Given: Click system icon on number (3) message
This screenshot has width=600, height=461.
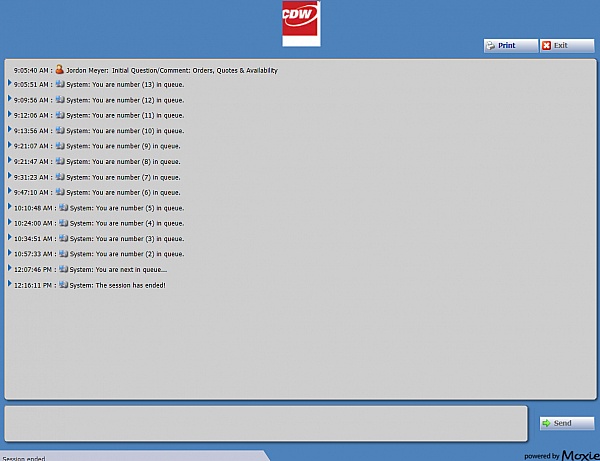Looking at the screenshot, I should tap(64, 238).
